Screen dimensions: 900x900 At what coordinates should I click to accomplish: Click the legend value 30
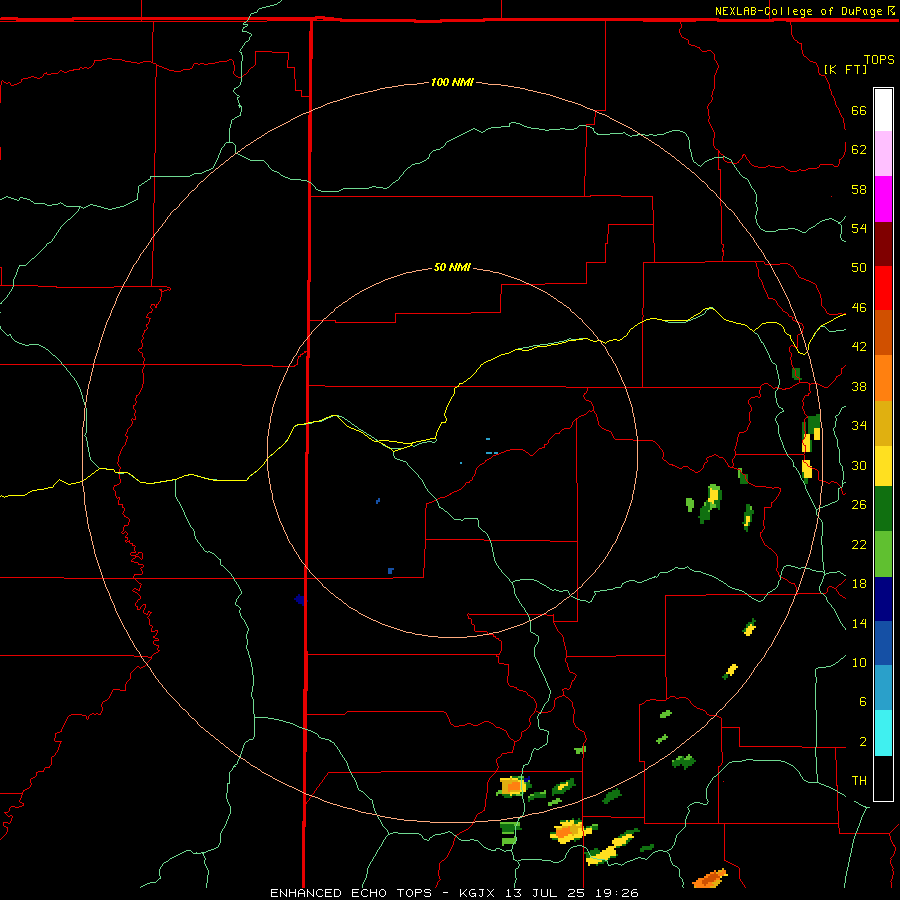pyautogui.click(x=859, y=465)
